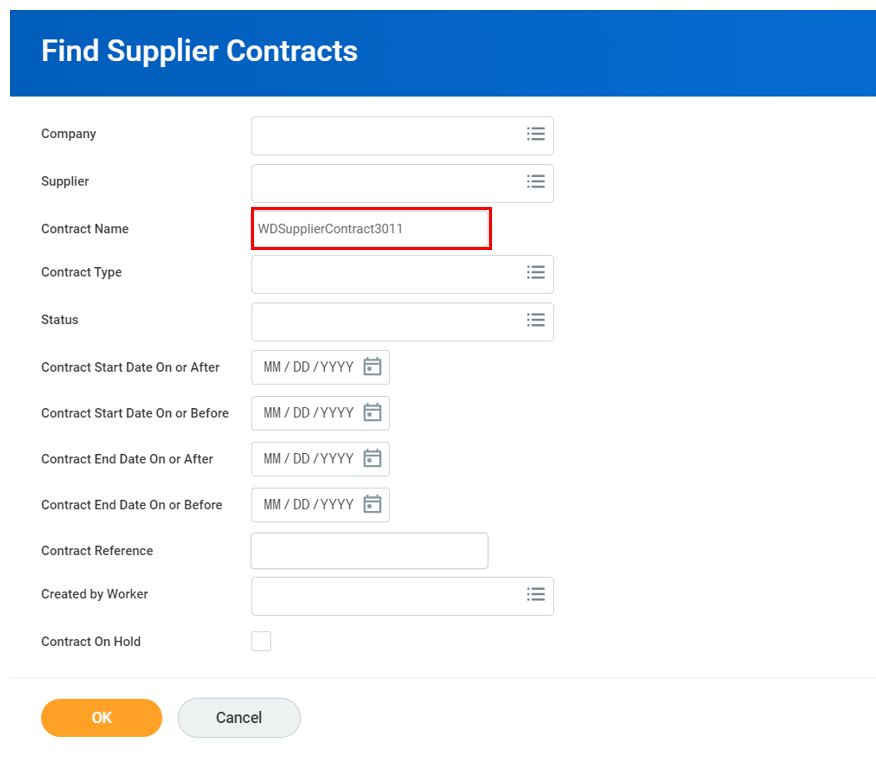
Task: Open the Contract Type prompt list icon
Action: (x=536, y=272)
